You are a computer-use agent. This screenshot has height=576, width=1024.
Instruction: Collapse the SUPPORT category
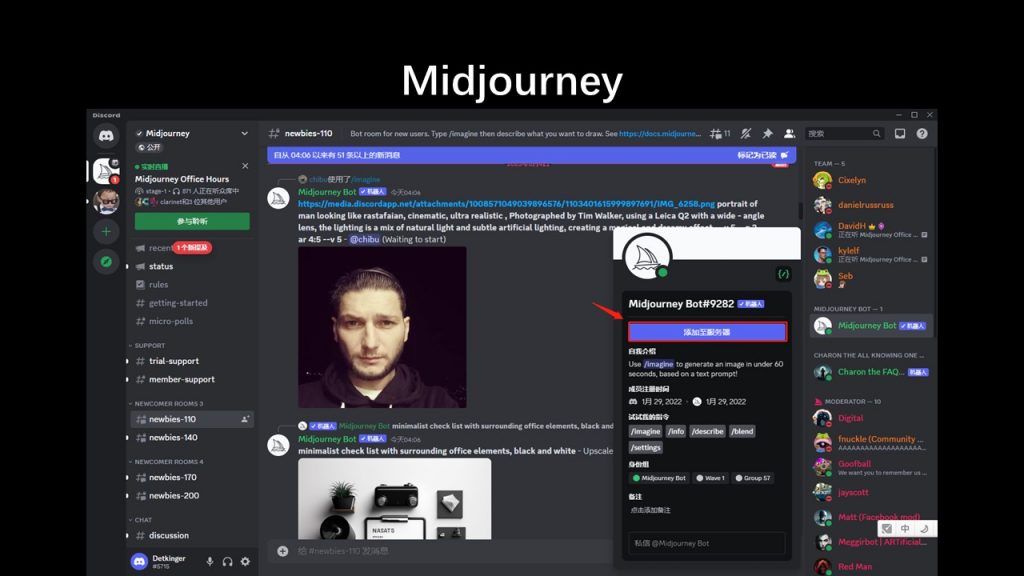point(150,345)
